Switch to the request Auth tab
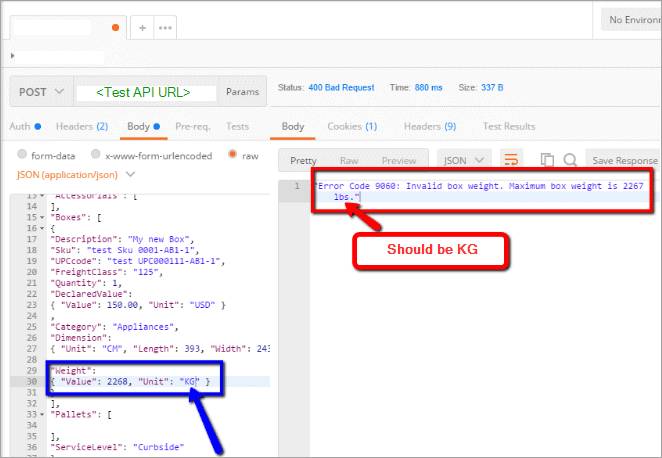The width and height of the screenshot is (662, 458). pyautogui.click(x=25, y=126)
